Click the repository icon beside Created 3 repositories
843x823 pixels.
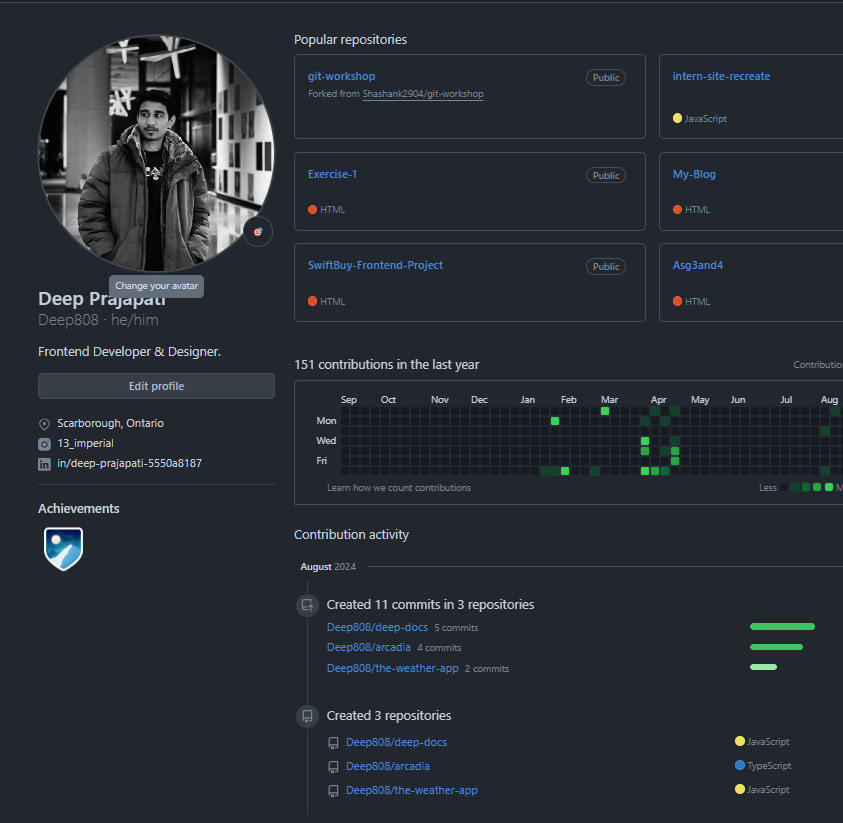coord(308,716)
